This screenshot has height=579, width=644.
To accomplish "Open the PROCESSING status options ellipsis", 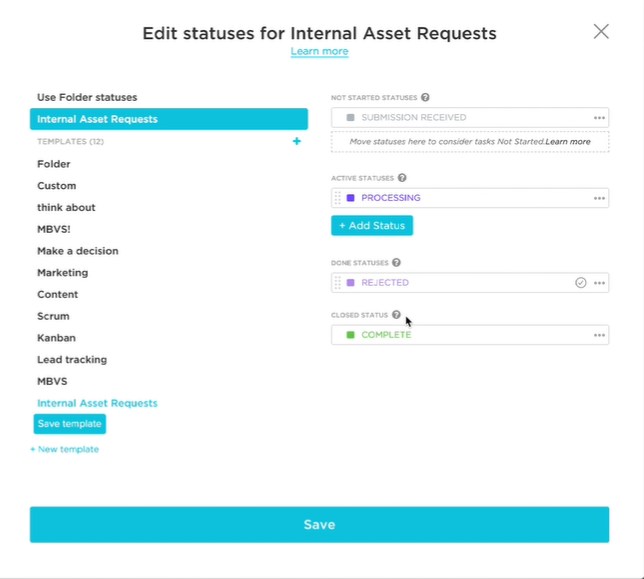I will click(x=599, y=198).
